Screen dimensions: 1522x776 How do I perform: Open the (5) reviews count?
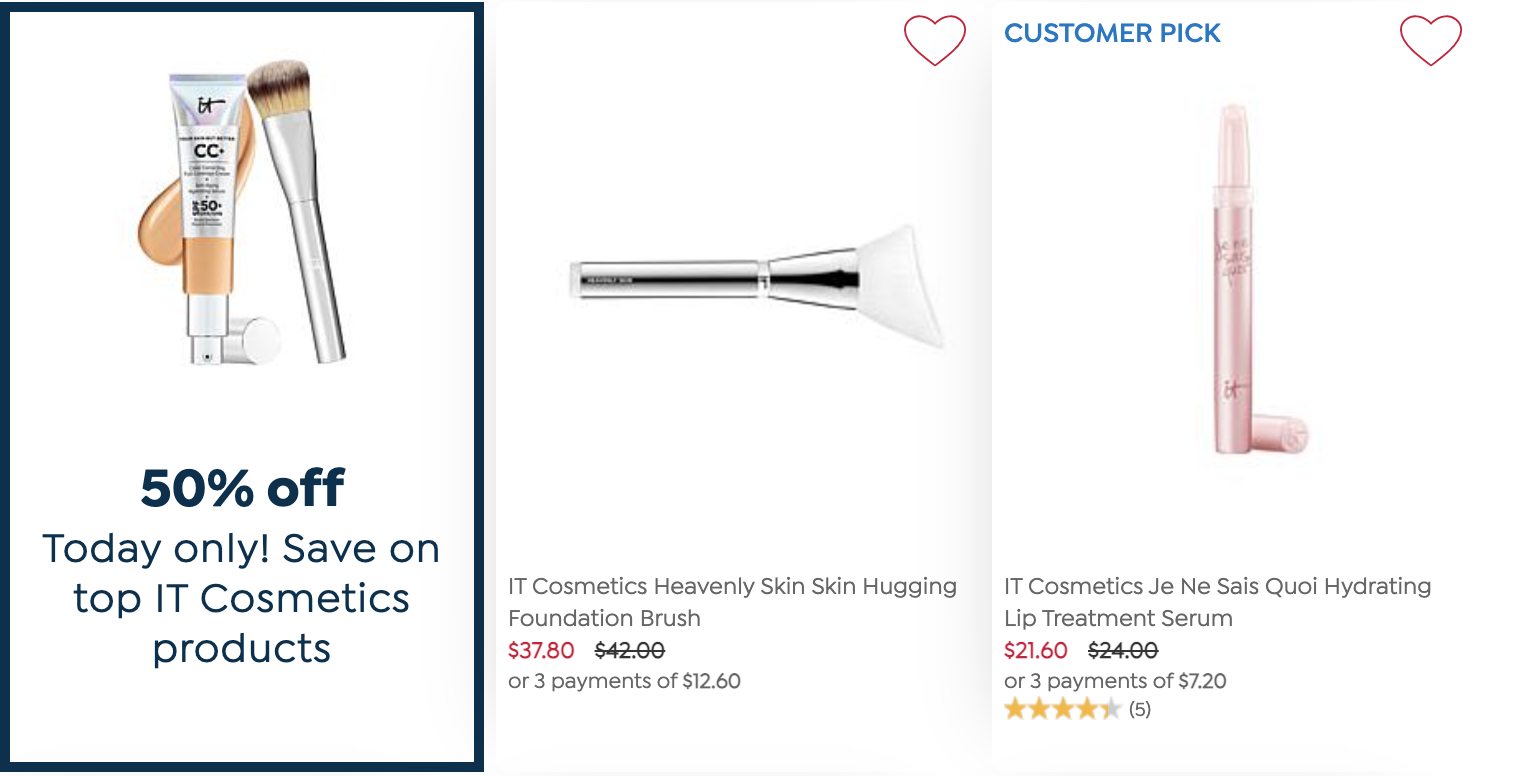coord(1140,710)
